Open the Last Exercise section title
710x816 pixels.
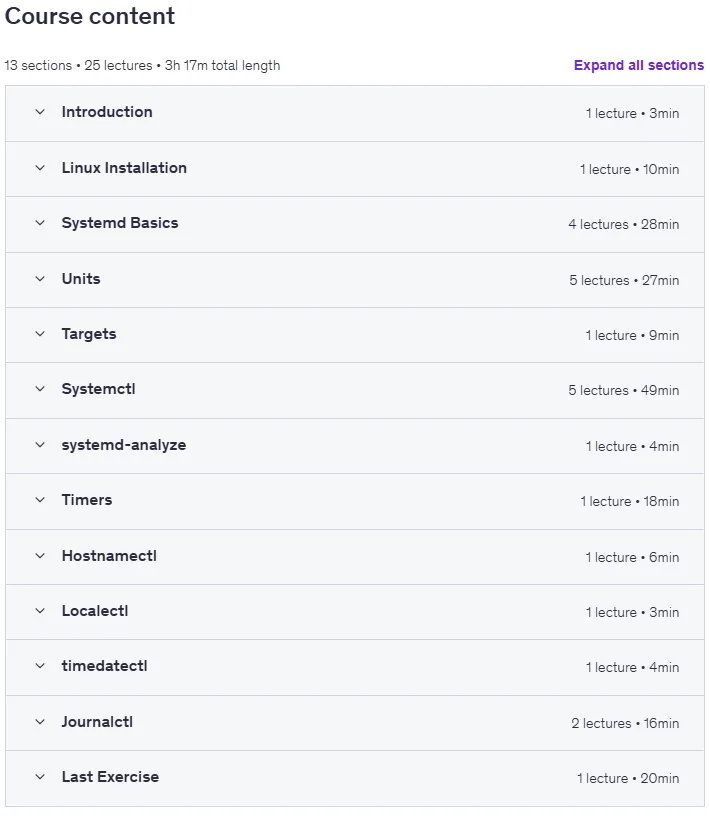pos(110,776)
